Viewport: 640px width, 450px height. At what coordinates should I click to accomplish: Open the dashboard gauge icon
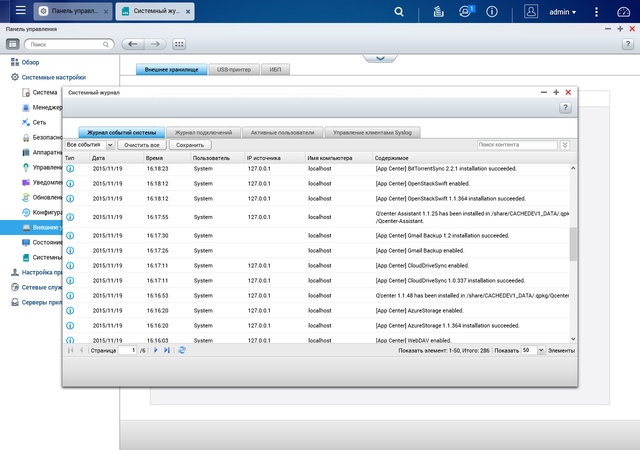(624, 12)
